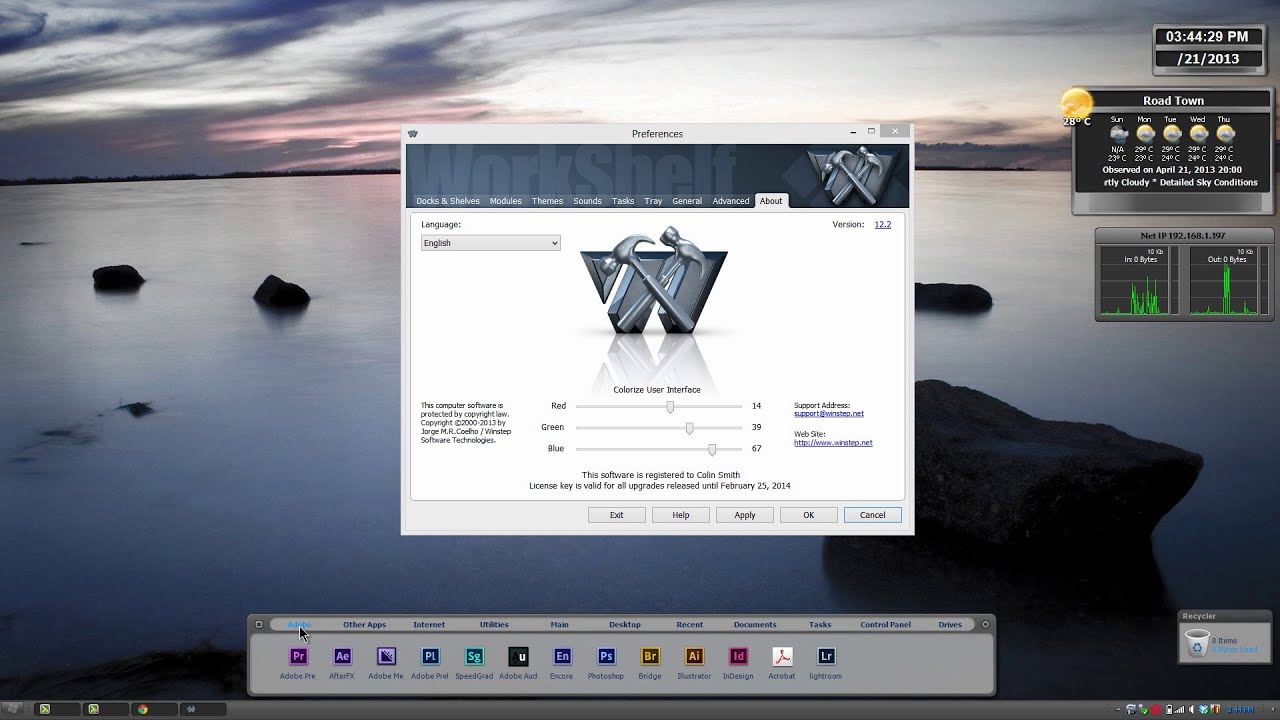Viewport: 1280px width, 720px height.
Task: Launch Adobe Bridge from the shelf
Action: click(x=650, y=657)
